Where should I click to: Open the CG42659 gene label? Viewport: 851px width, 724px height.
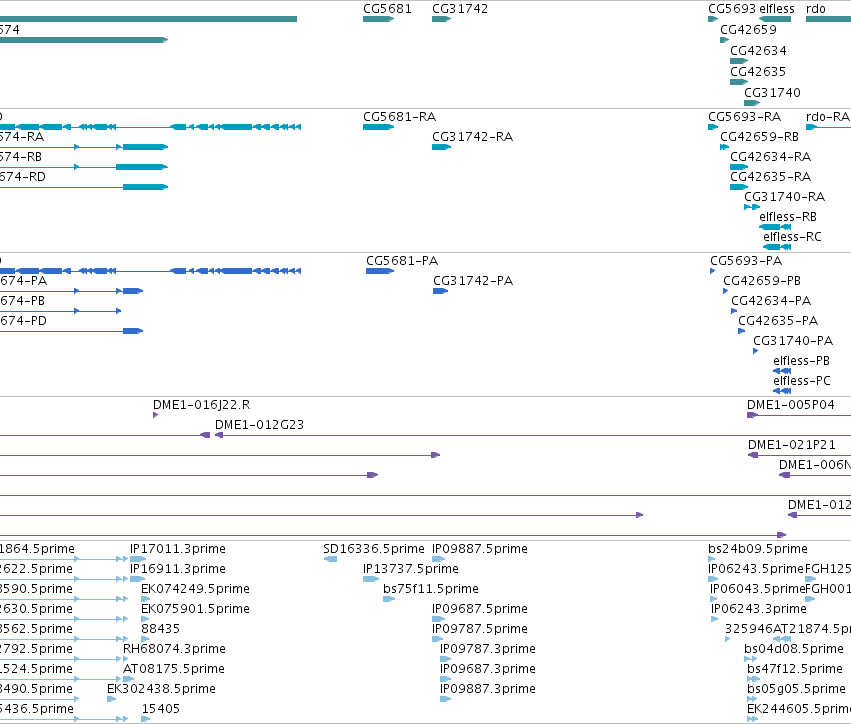tap(748, 30)
